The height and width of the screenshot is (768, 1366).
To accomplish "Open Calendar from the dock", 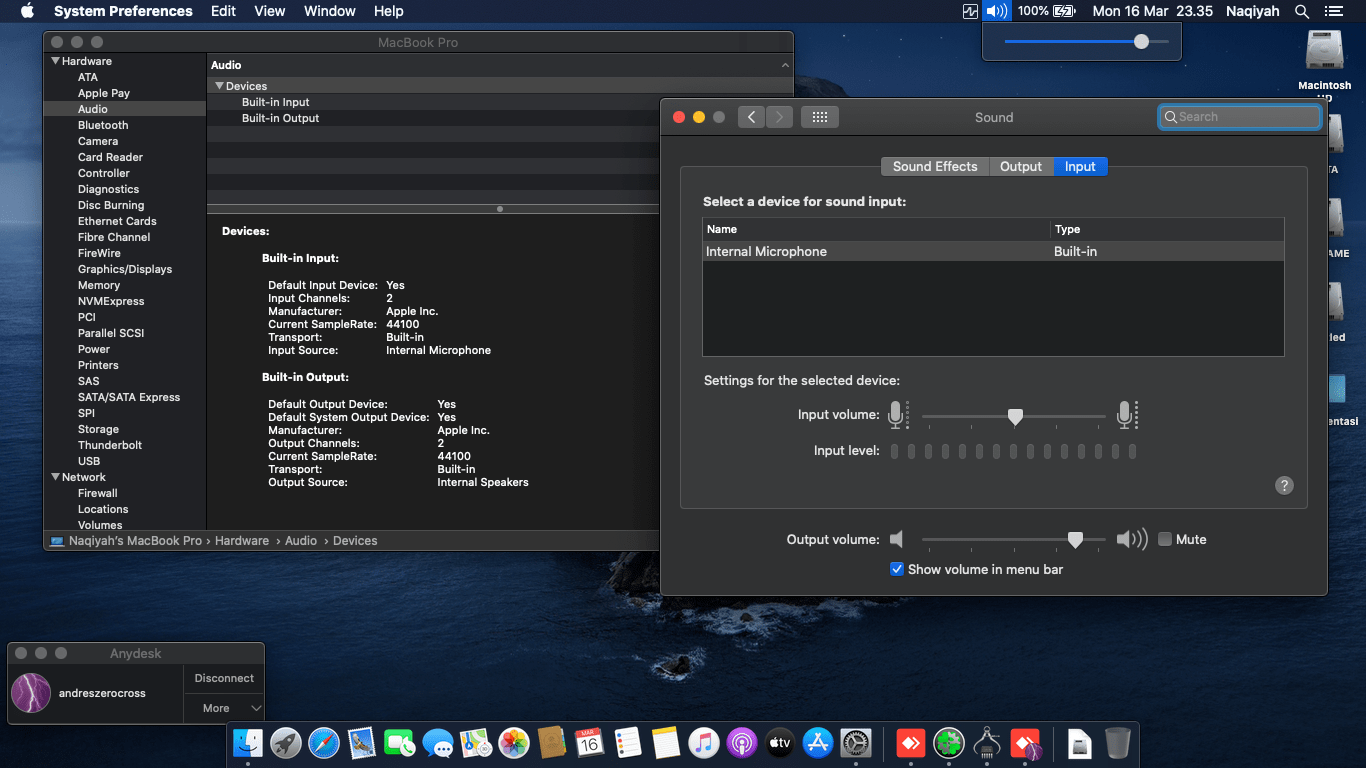I will 590,743.
